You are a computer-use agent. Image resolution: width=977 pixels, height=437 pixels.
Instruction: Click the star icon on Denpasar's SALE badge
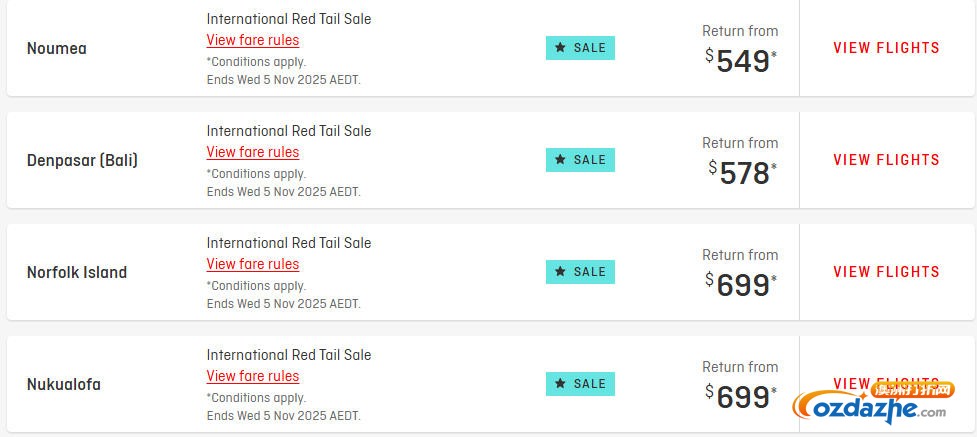coord(560,160)
